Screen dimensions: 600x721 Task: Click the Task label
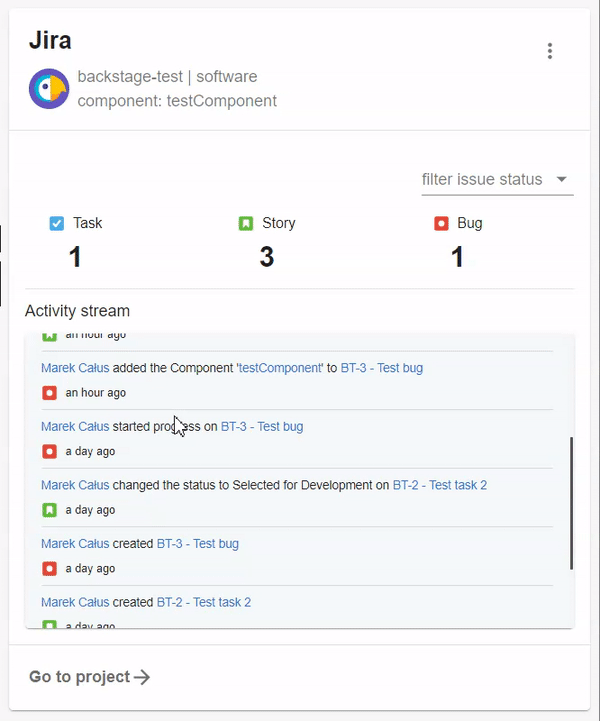point(87,223)
